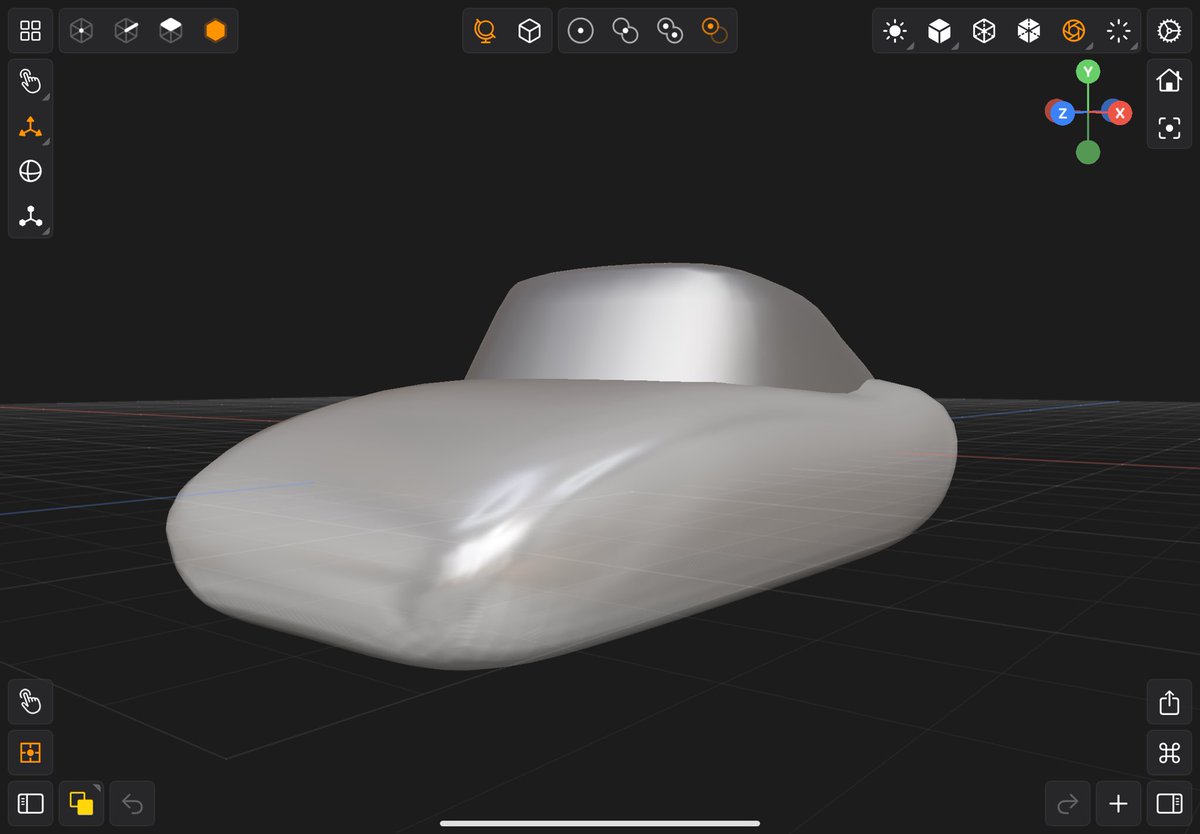Choose the two linked dotted circles pivot option
1200x834 pixels.
pos(670,31)
